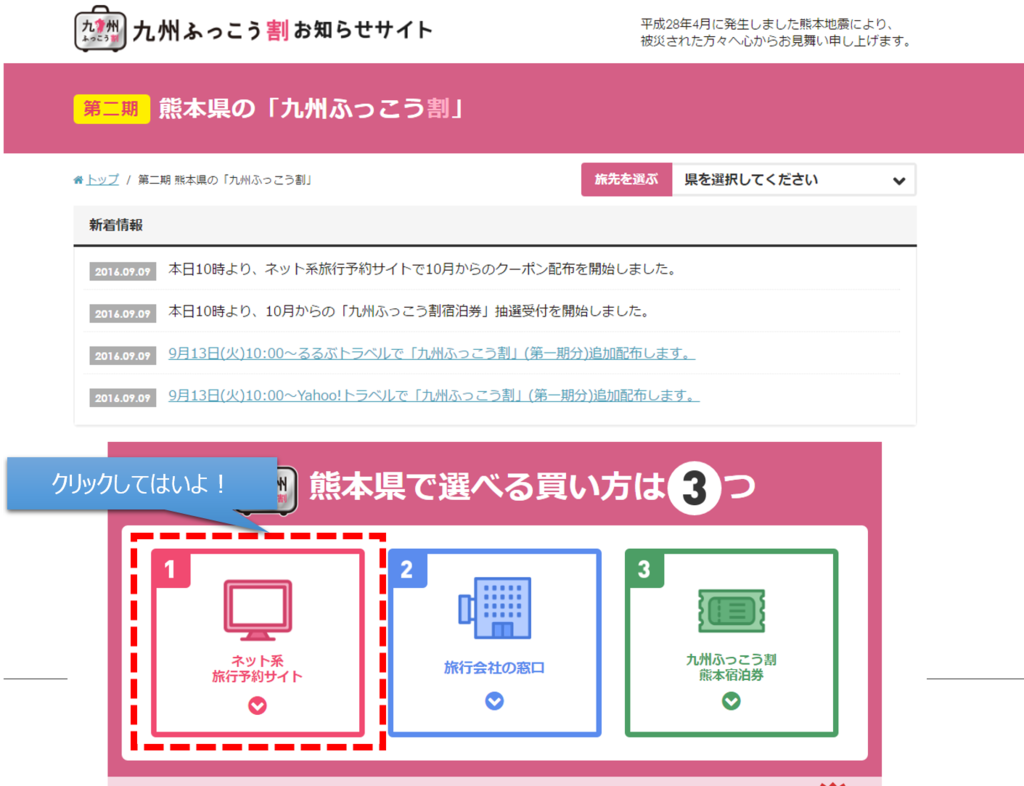The width and height of the screenshot is (1024, 786).
Task: Click the home icon in breadcrumb
Action: tap(78, 180)
